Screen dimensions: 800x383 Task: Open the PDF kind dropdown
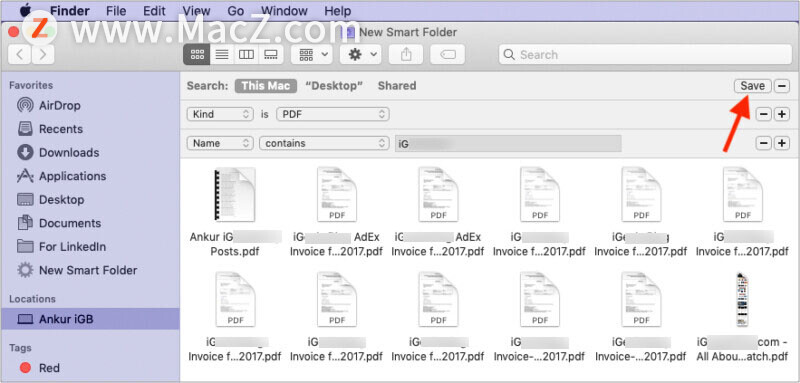[x=333, y=114]
